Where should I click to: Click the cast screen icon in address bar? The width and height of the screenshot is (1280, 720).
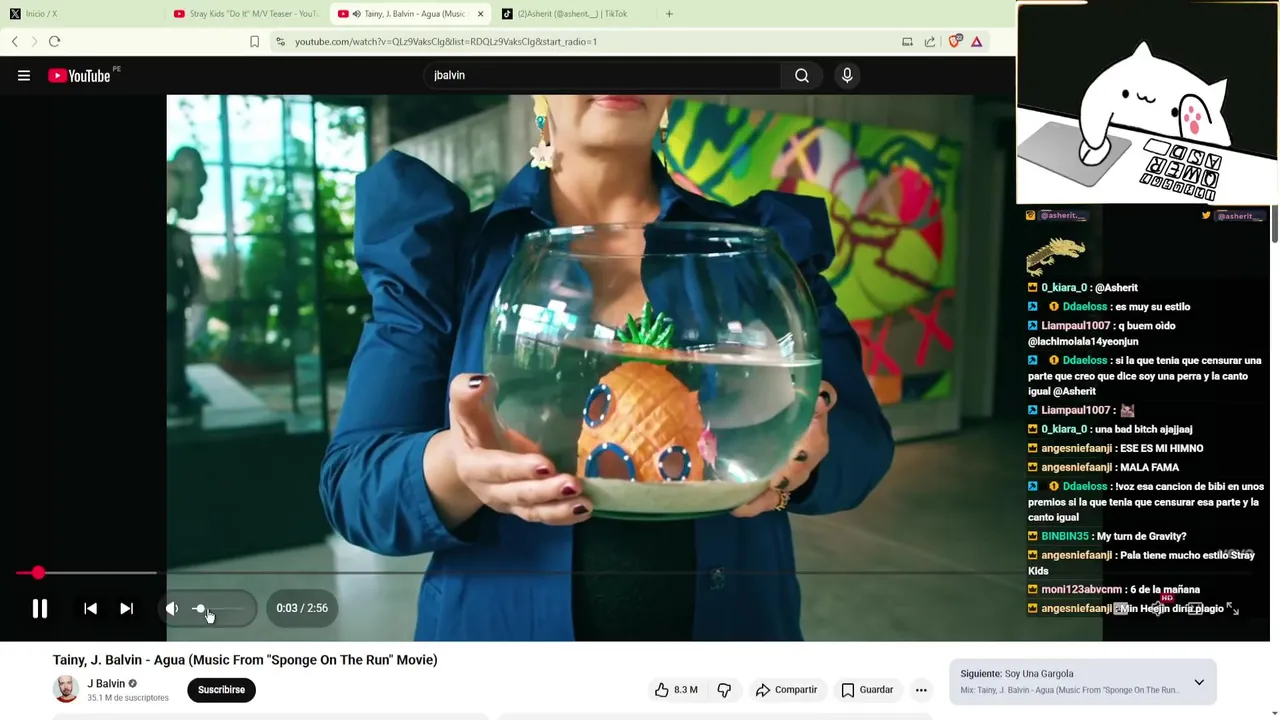[907, 41]
